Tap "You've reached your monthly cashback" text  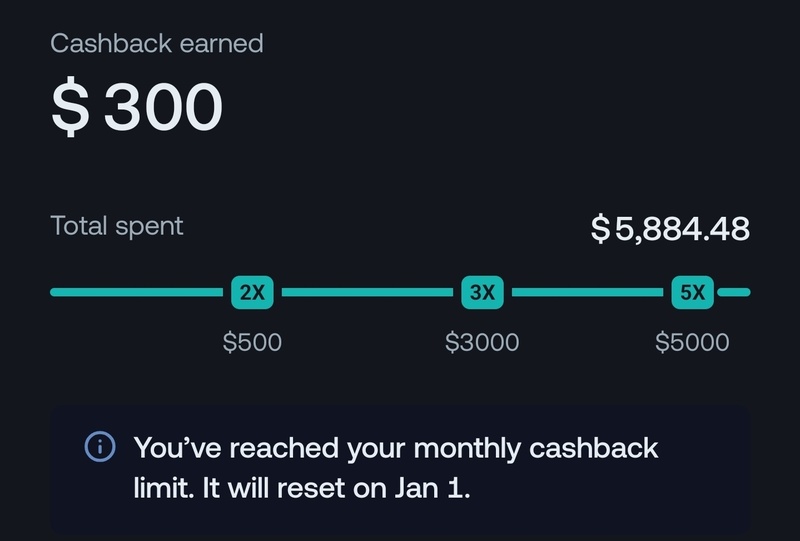[x=396, y=447]
